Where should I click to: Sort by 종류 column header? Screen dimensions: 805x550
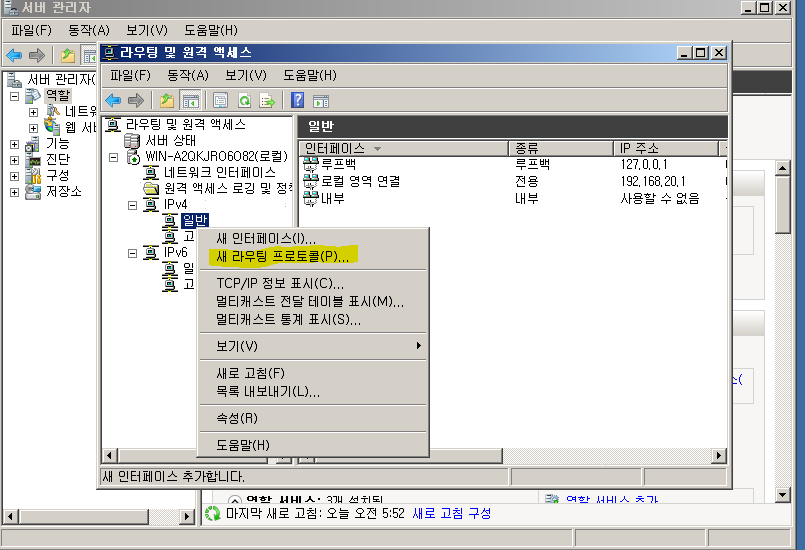[561, 148]
